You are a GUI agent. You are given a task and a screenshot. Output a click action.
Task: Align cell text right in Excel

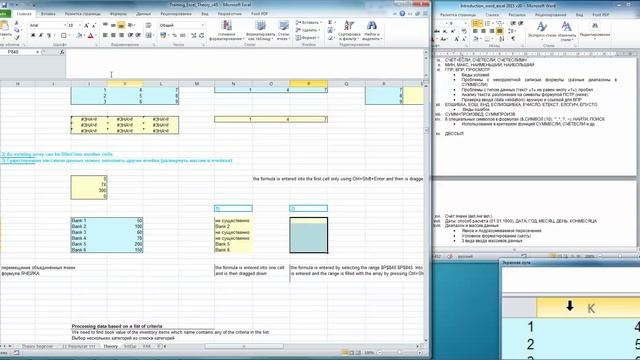tap(121, 36)
